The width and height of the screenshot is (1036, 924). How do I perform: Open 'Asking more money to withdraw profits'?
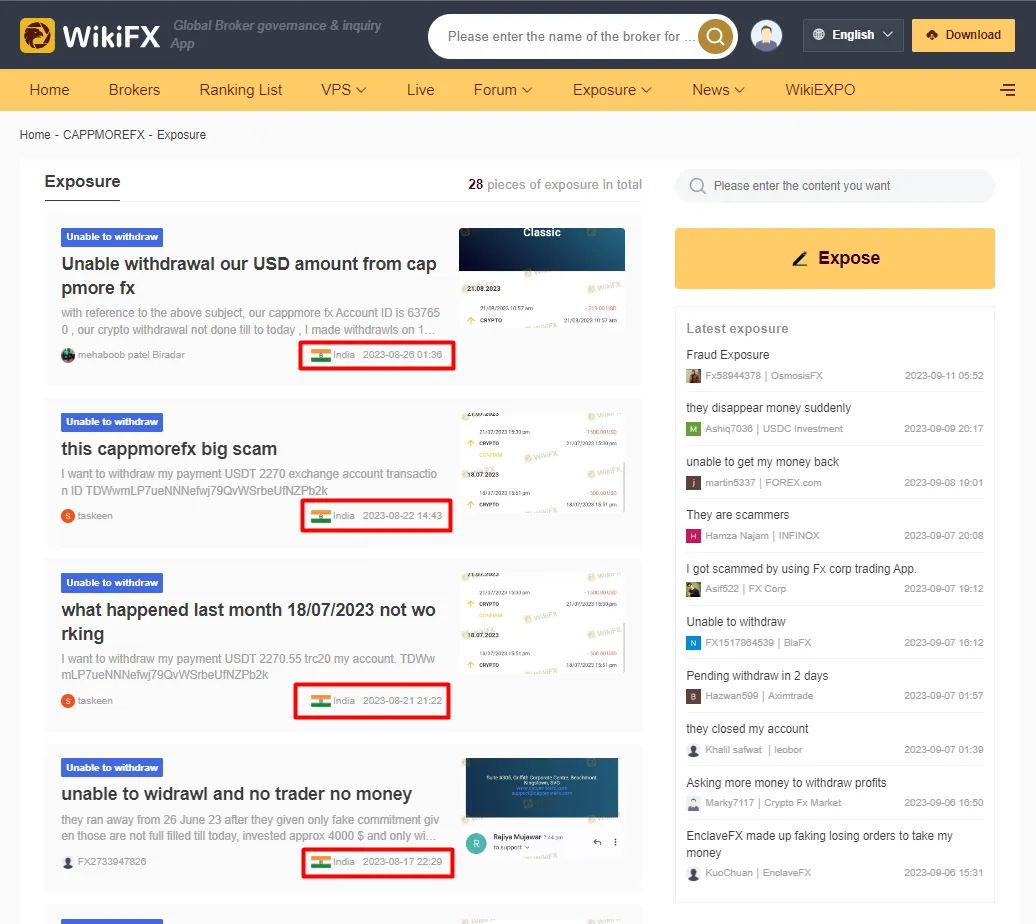click(x=786, y=783)
